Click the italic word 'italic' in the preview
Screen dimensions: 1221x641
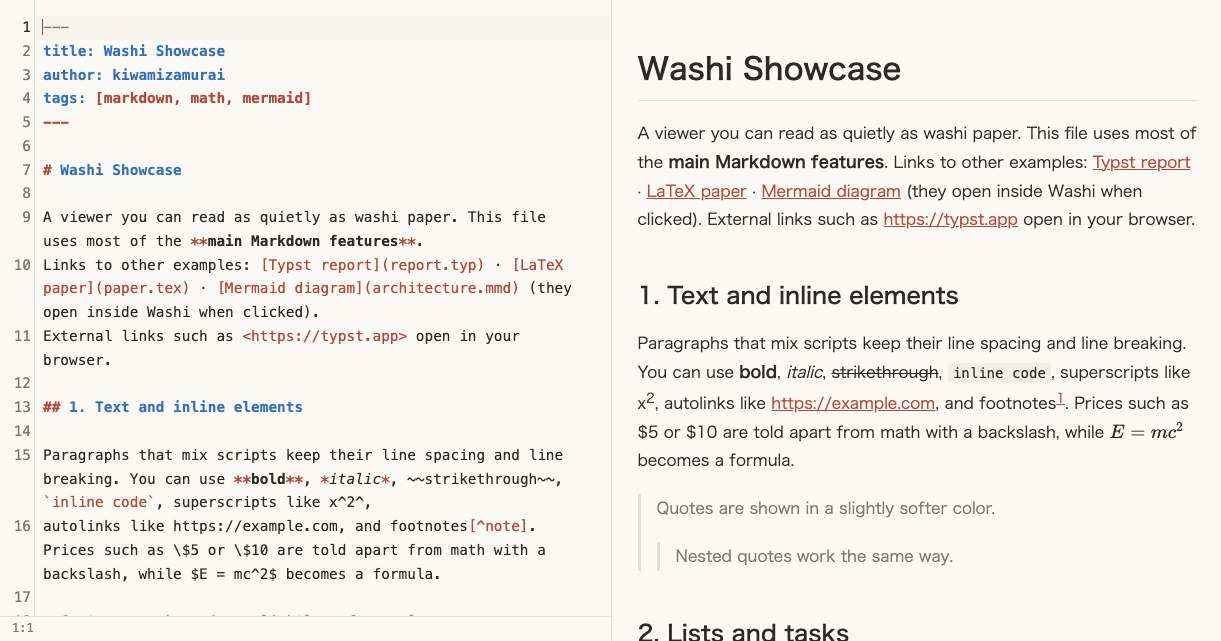pos(804,373)
